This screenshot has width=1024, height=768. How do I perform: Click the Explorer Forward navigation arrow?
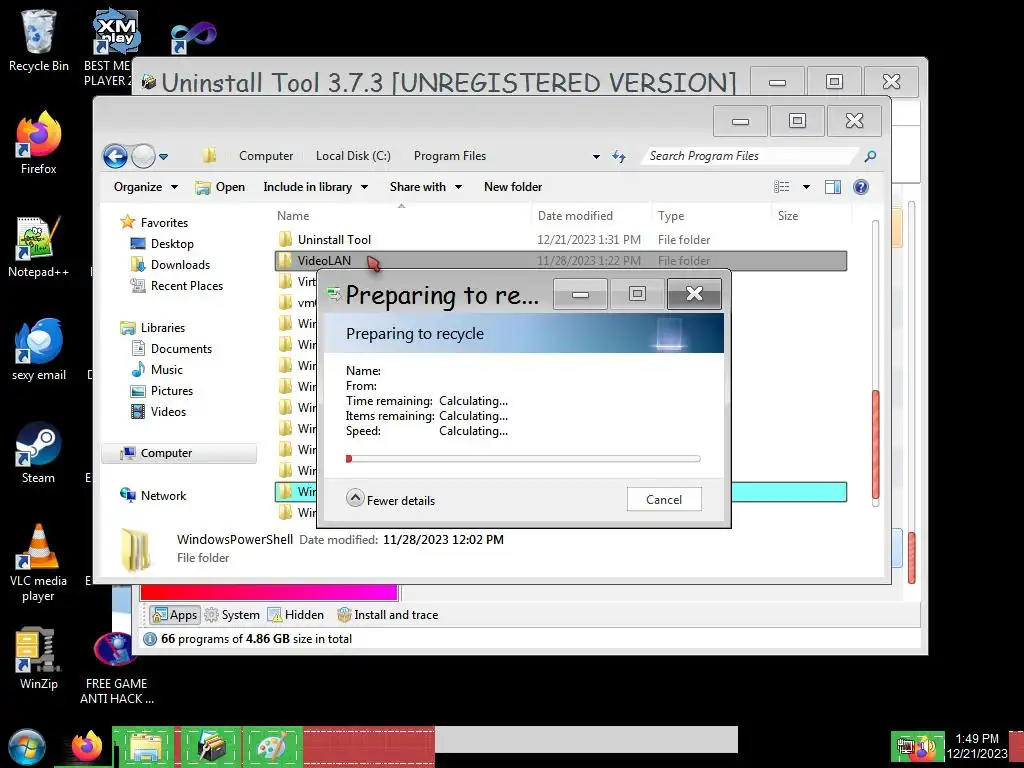[x=143, y=156]
